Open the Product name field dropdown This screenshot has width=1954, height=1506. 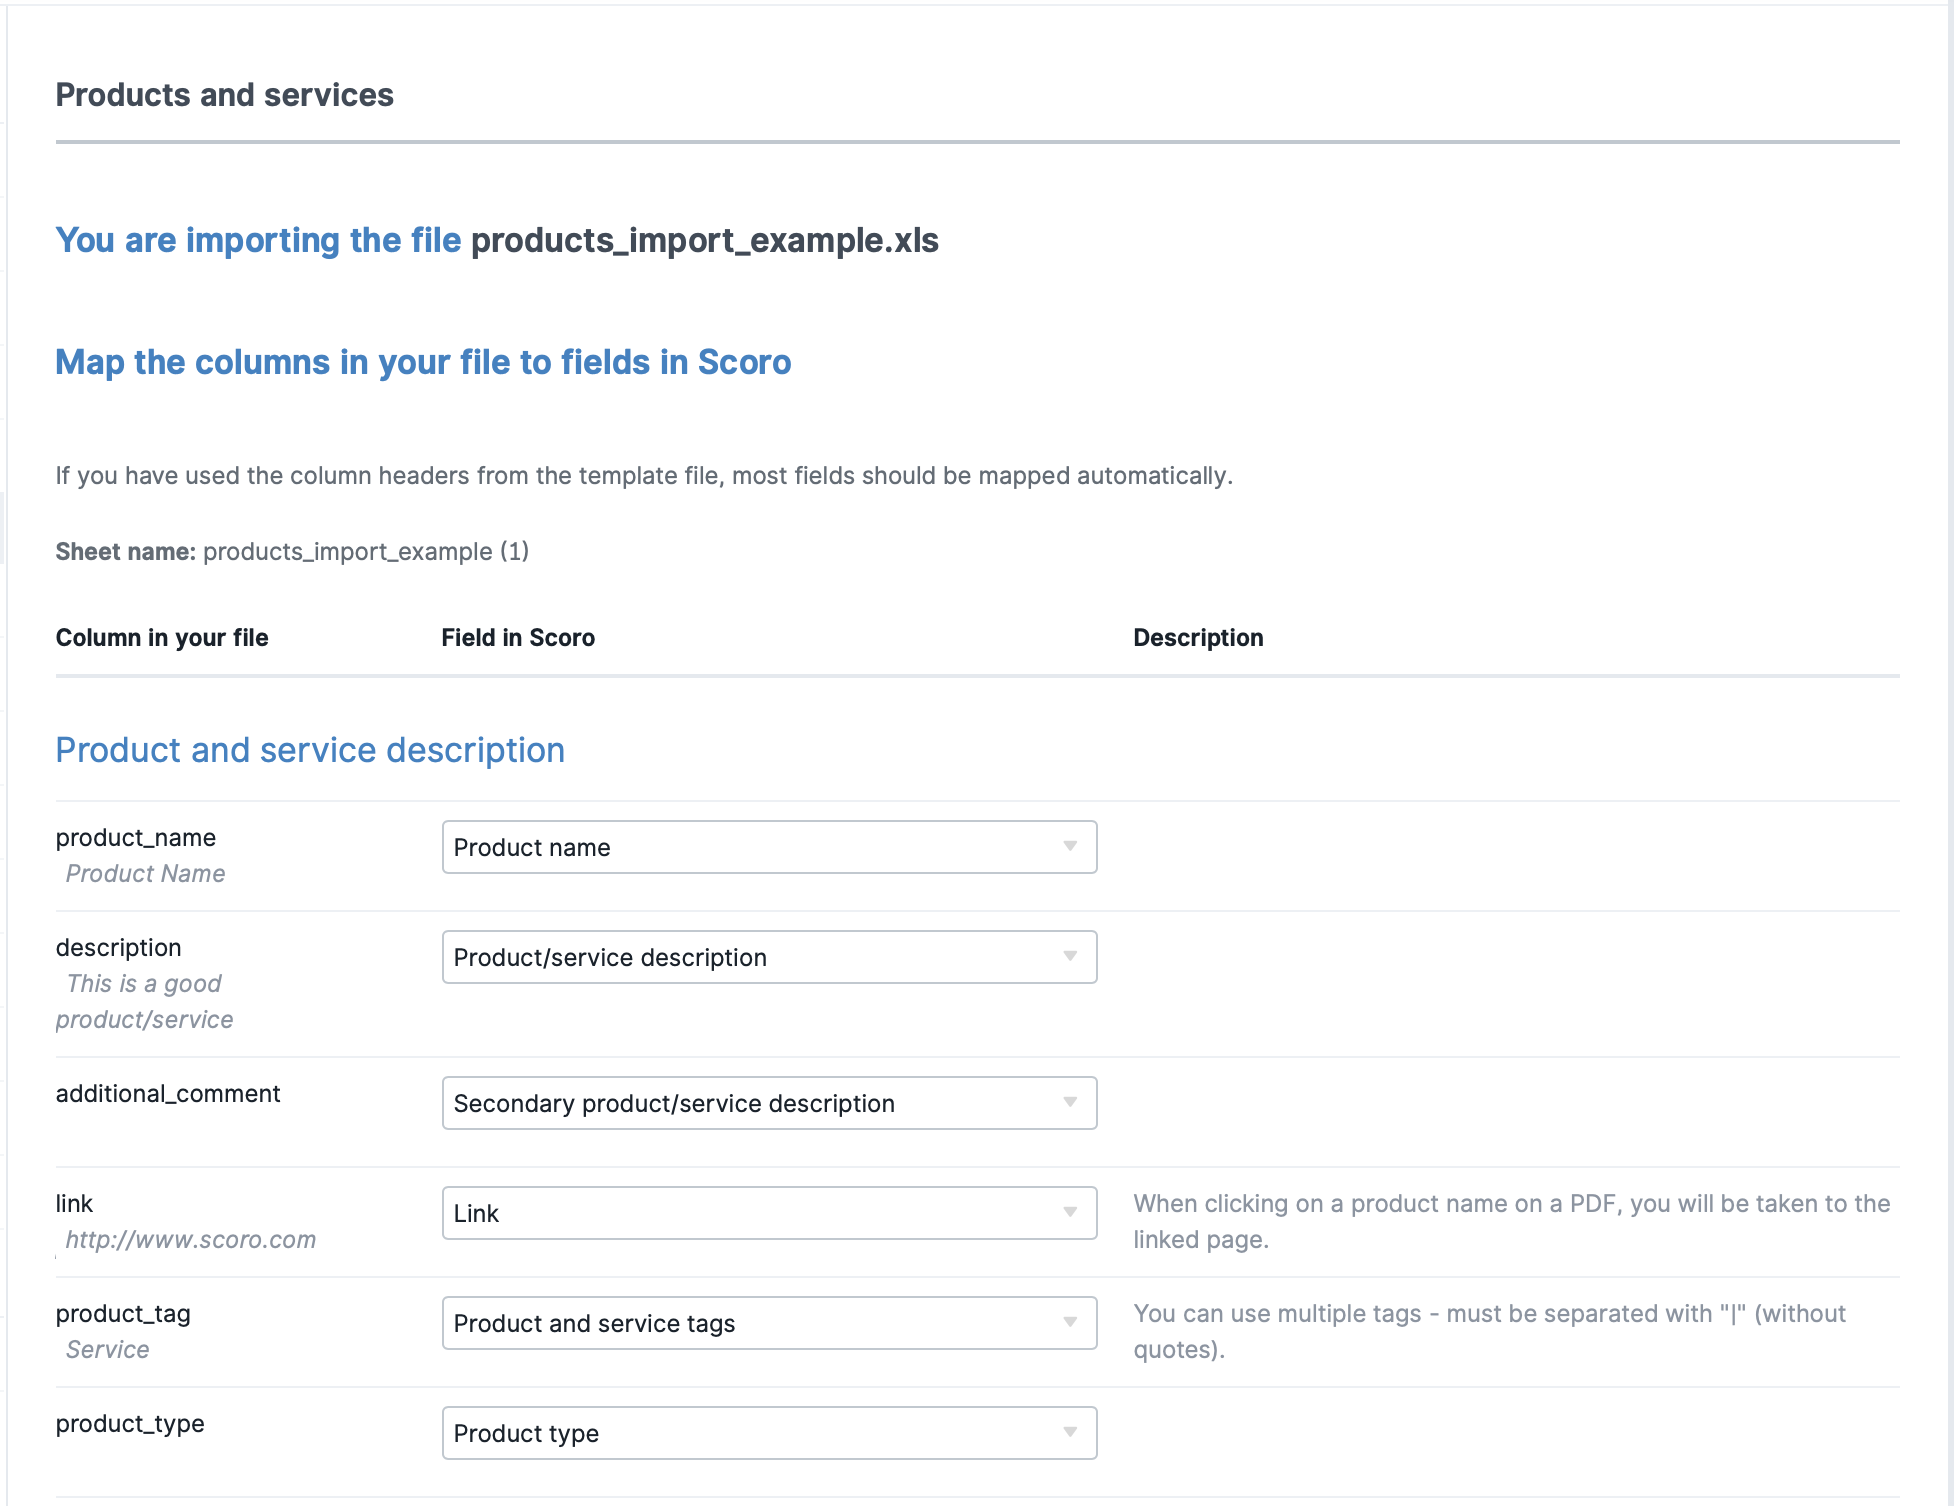[x=768, y=847]
